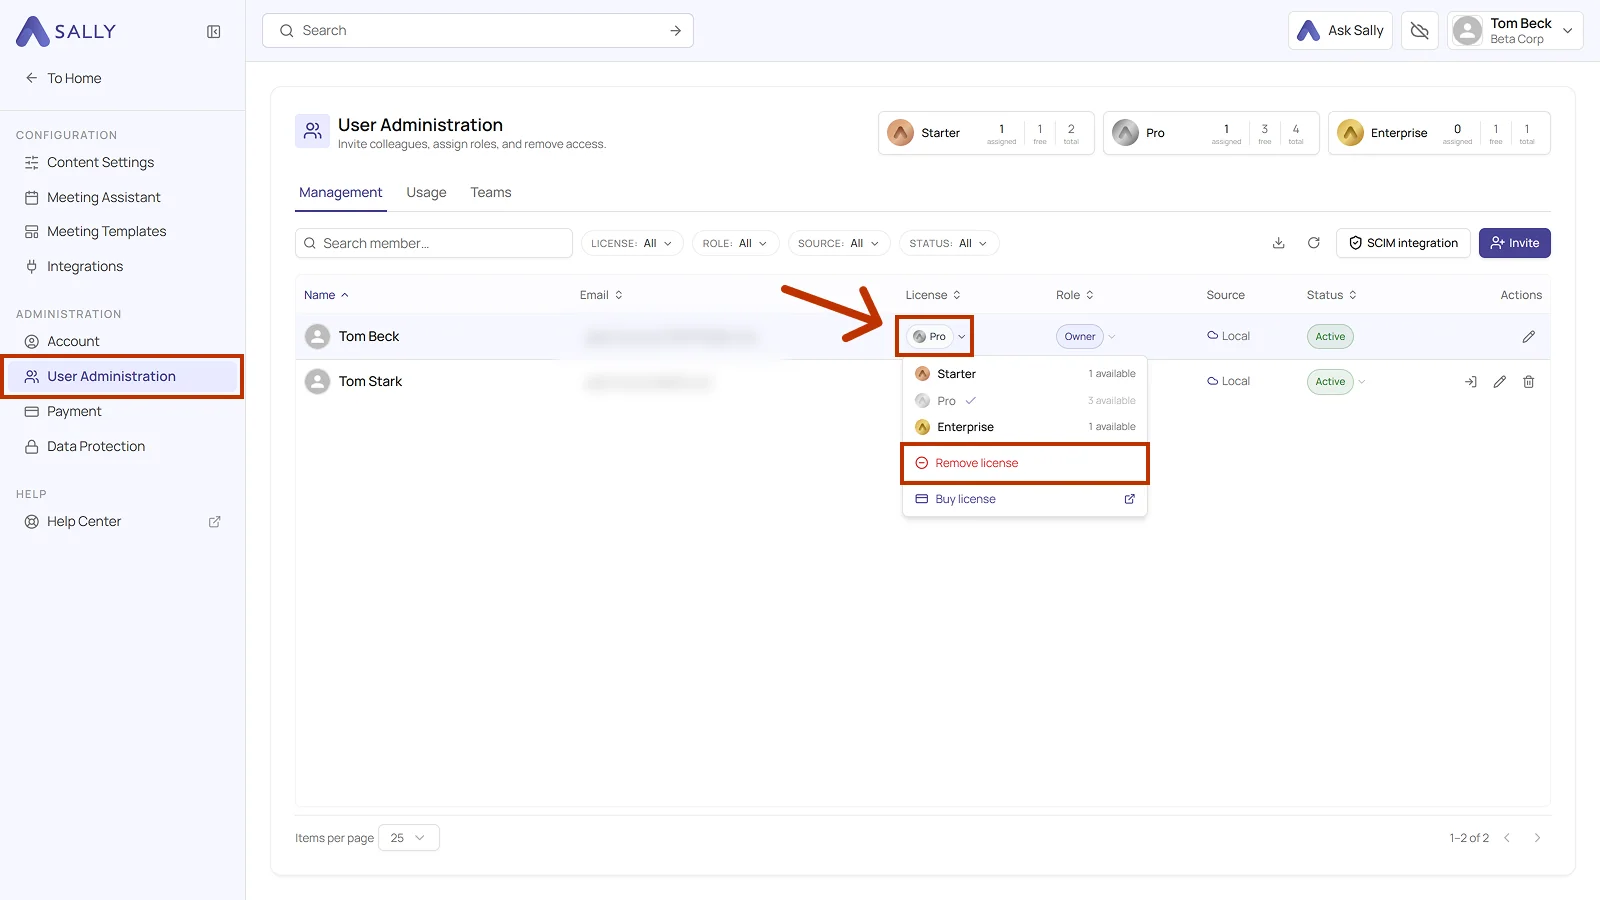Open Tom Stark Active status dropdown
Image resolution: width=1600 pixels, height=900 pixels.
1337,382
